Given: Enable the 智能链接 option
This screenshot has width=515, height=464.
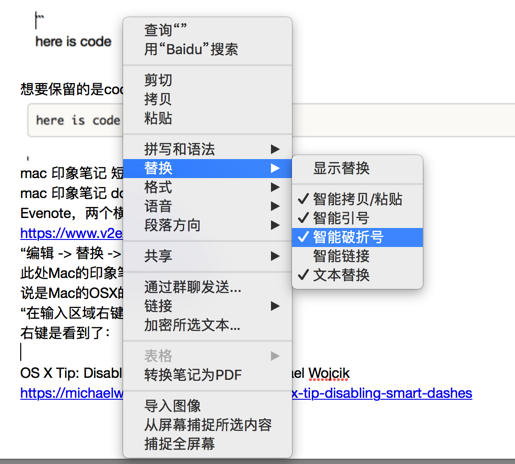Looking at the screenshot, I should (x=357, y=256).
